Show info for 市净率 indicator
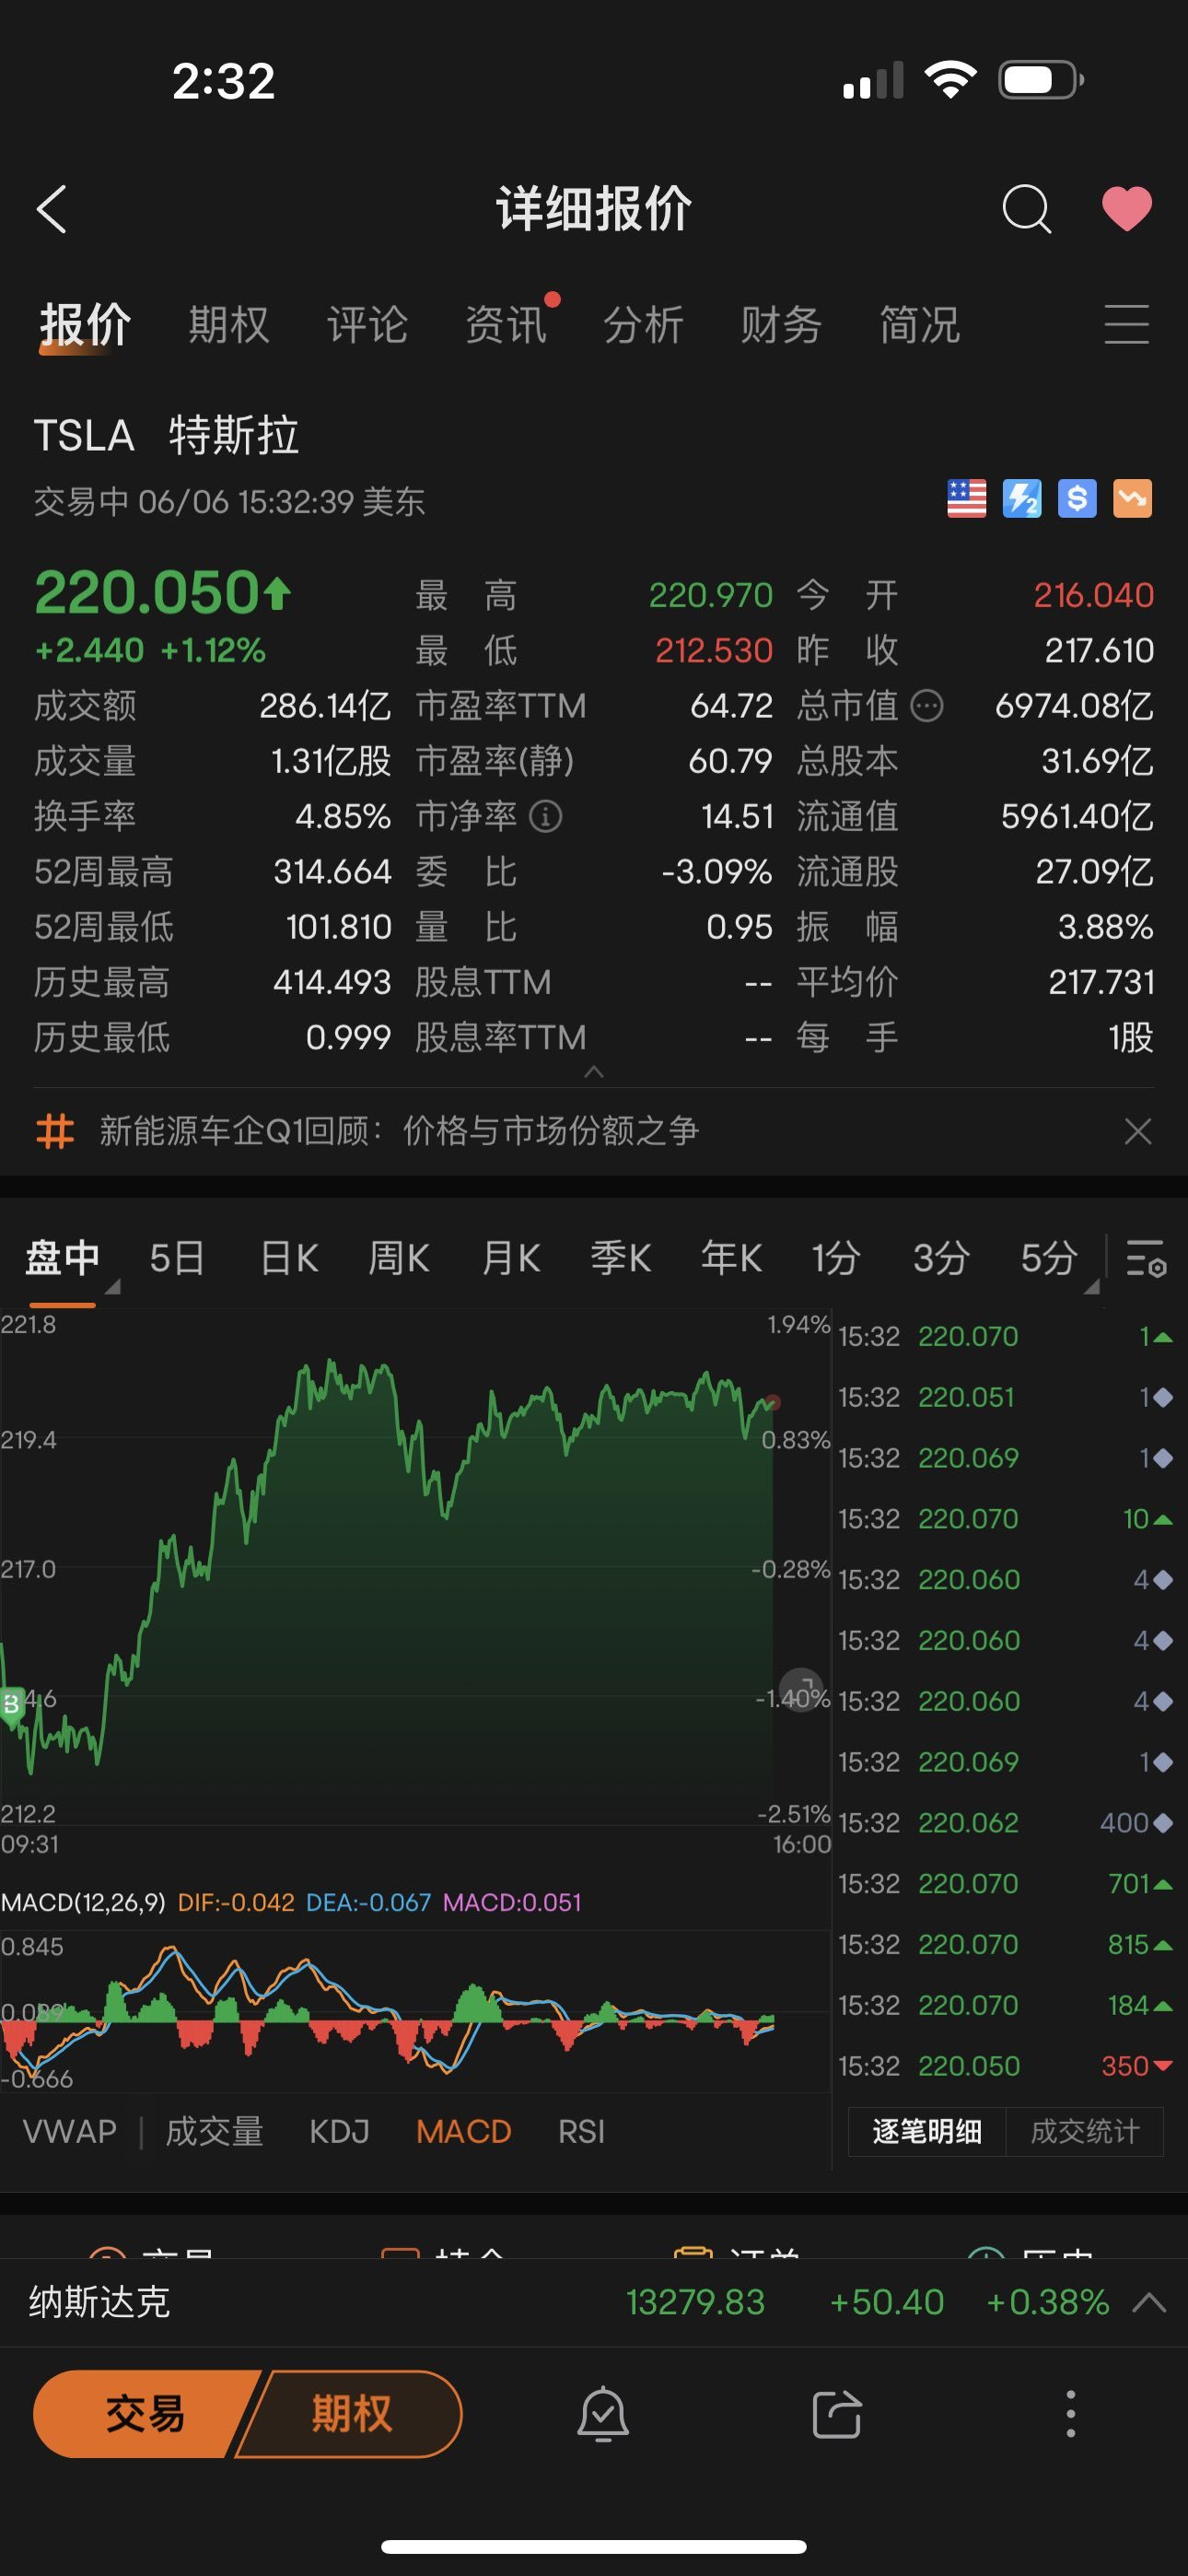Screen dimensions: 1188x2576 point(545,817)
